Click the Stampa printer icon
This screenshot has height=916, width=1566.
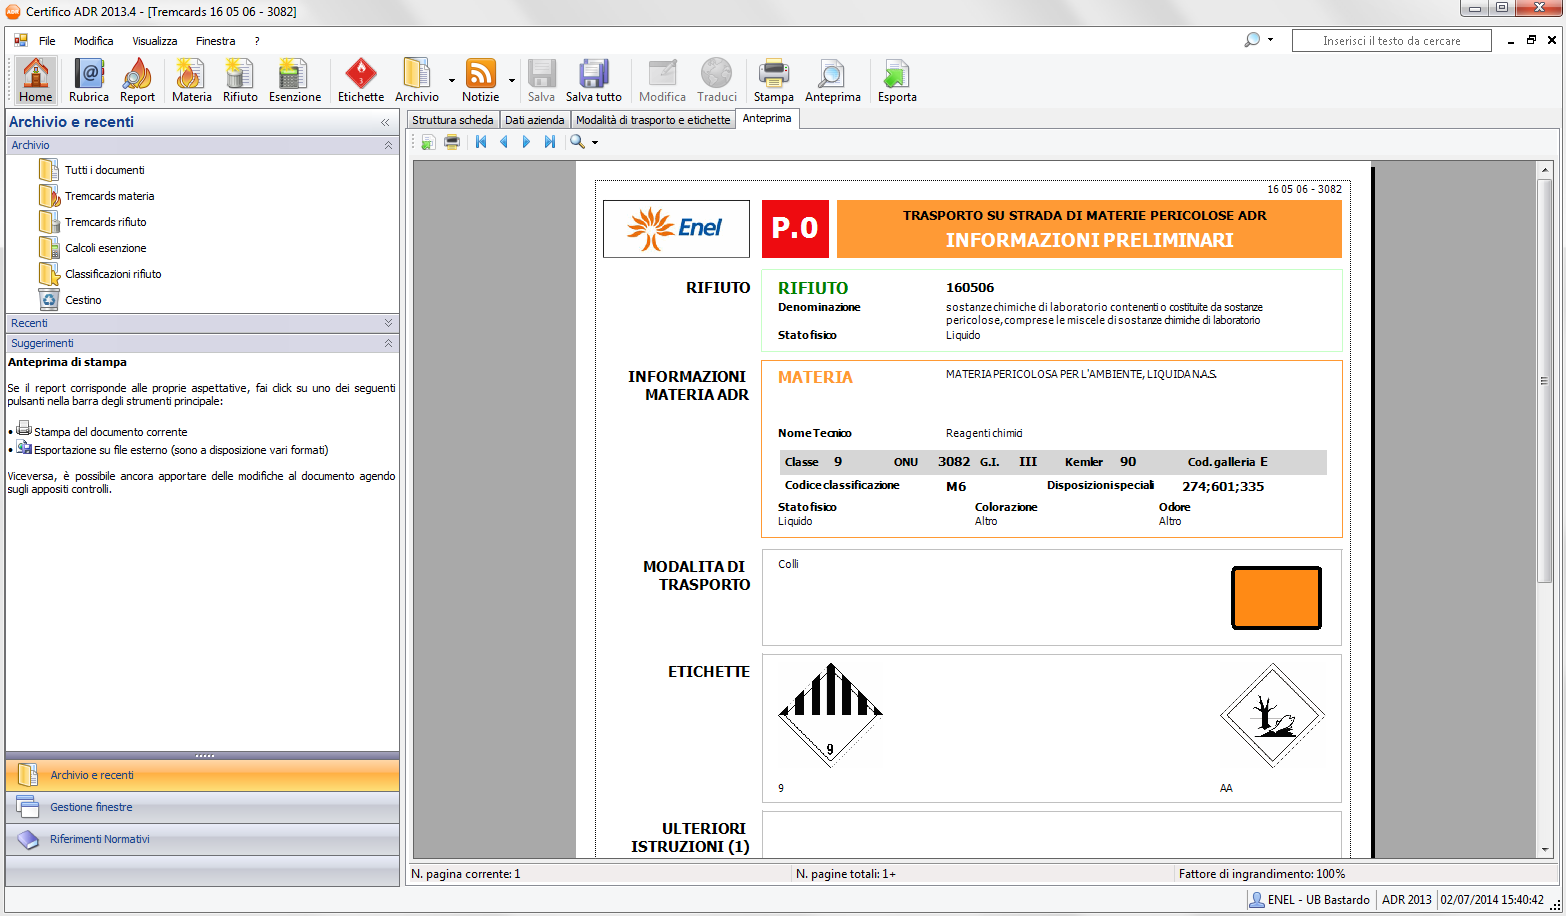773,80
